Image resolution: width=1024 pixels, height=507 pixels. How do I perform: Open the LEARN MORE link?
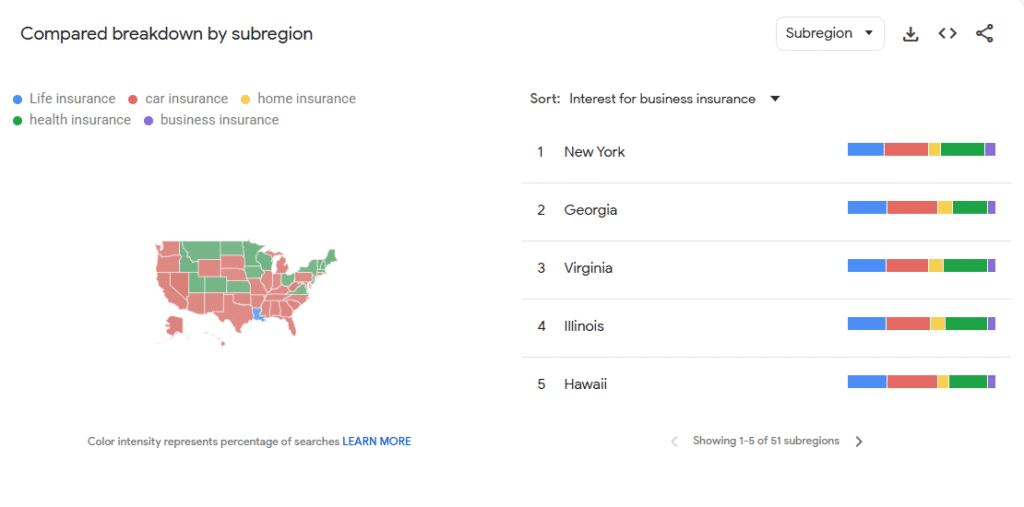[x=376, y=441]
